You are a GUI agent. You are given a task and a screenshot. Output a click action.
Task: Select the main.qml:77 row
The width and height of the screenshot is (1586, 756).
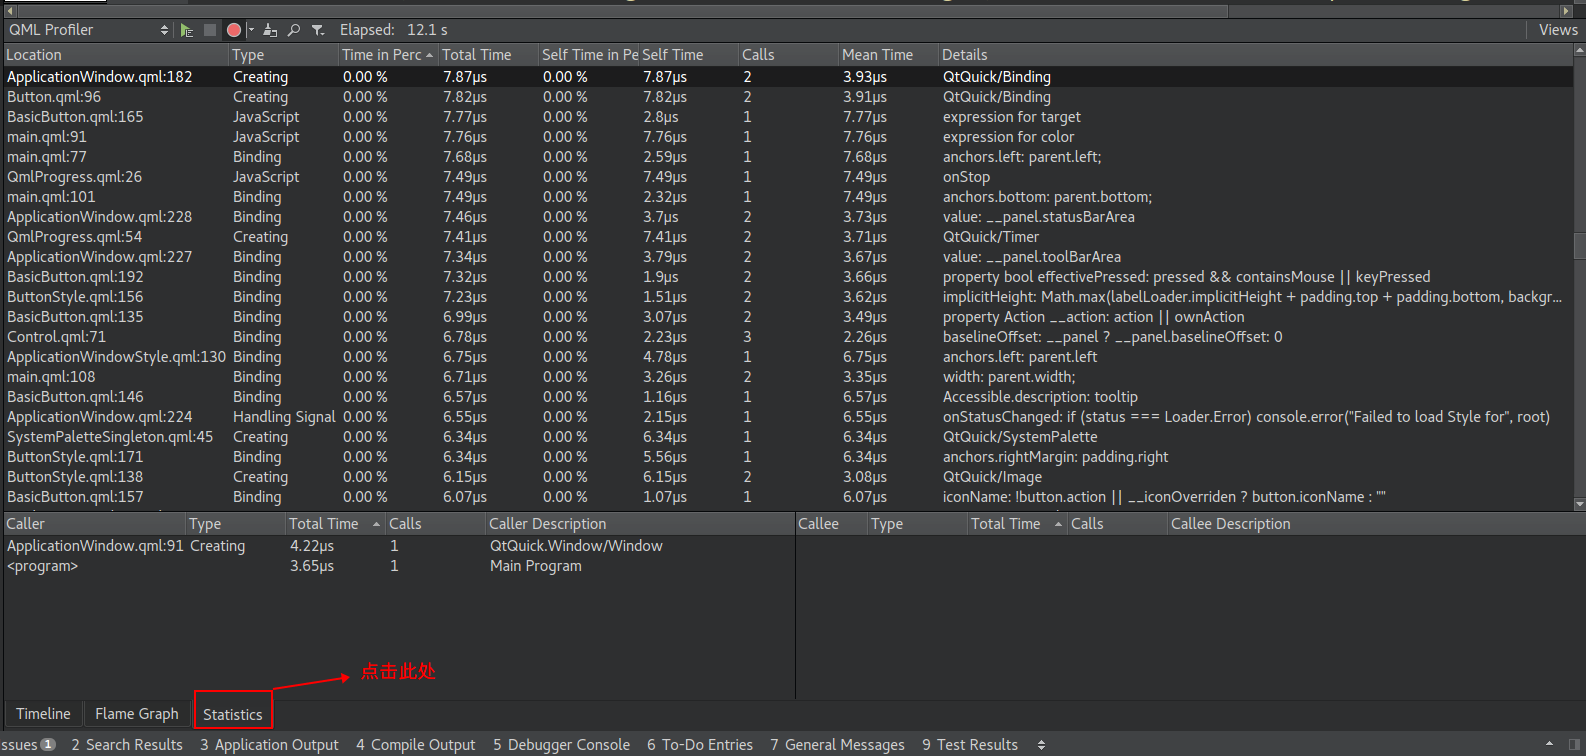pyautogui.click(x=788, y=157)
